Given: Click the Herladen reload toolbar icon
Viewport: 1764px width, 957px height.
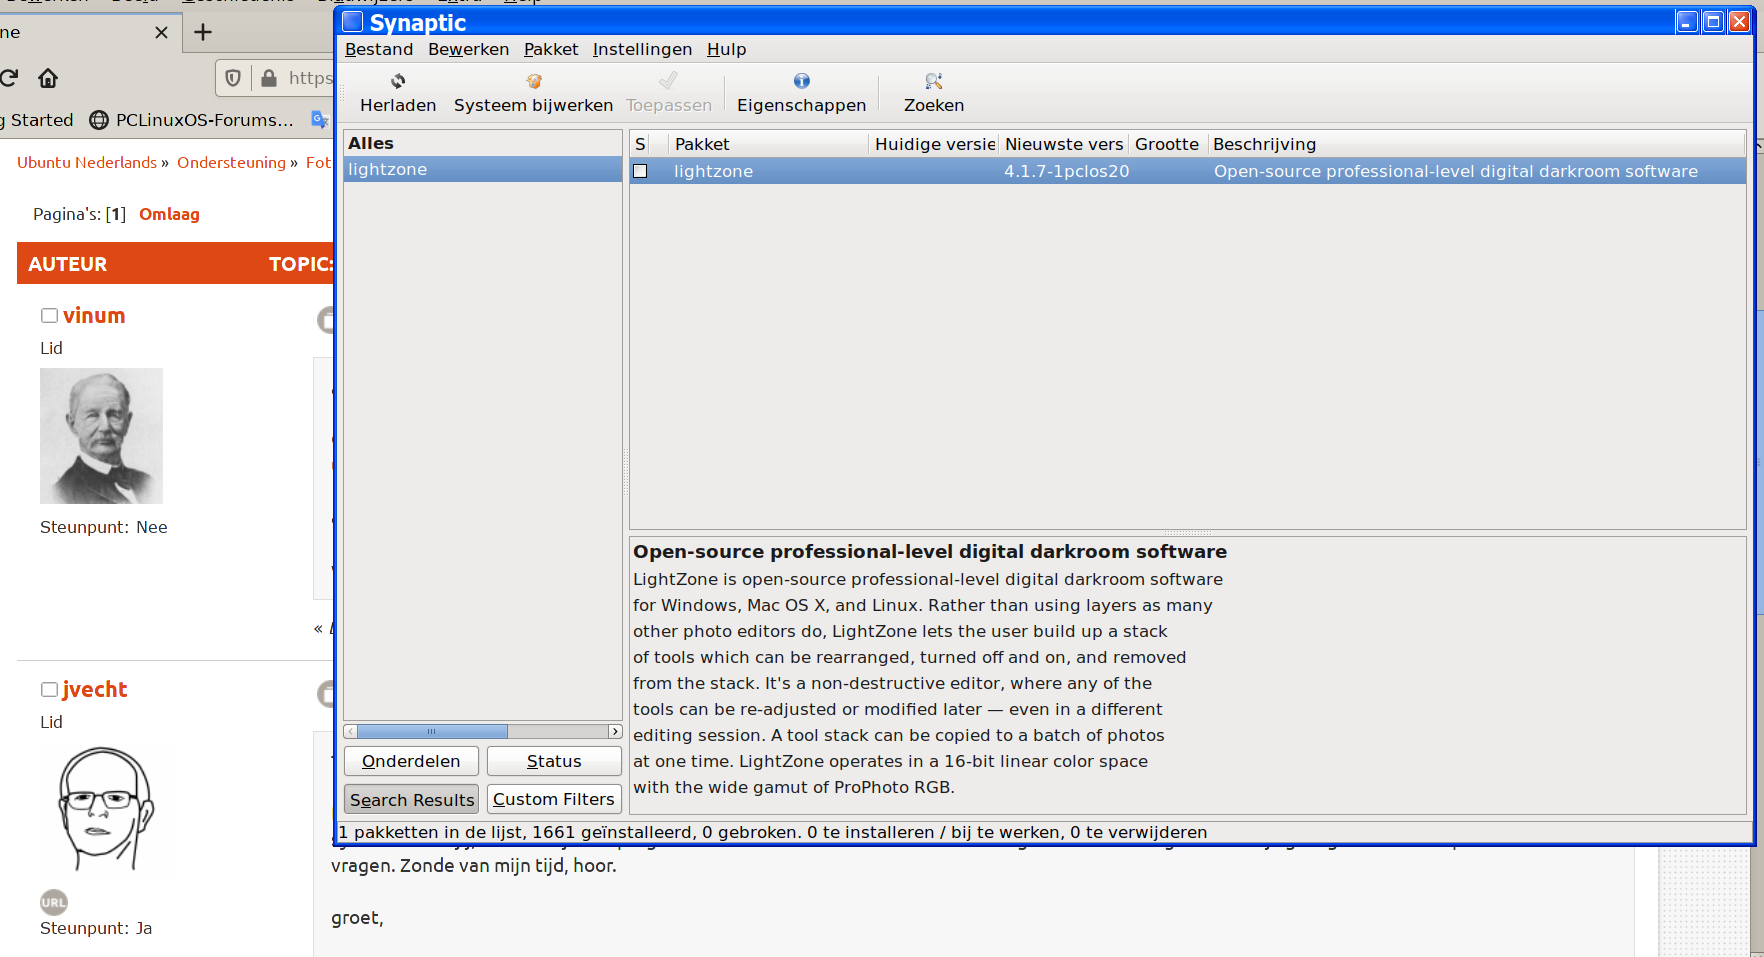Looking at the screenshot, I should 398,81.
